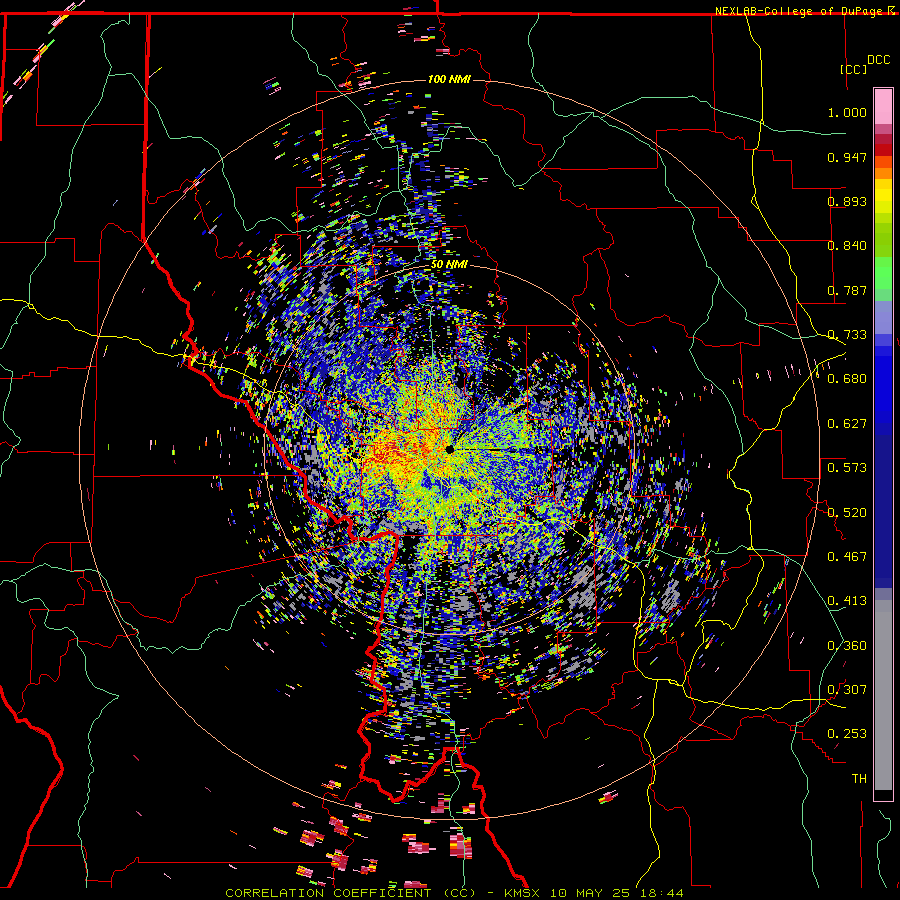Click the 100 NMI range ring label
This screenshot has height=900, width=900.
(449, 79)
